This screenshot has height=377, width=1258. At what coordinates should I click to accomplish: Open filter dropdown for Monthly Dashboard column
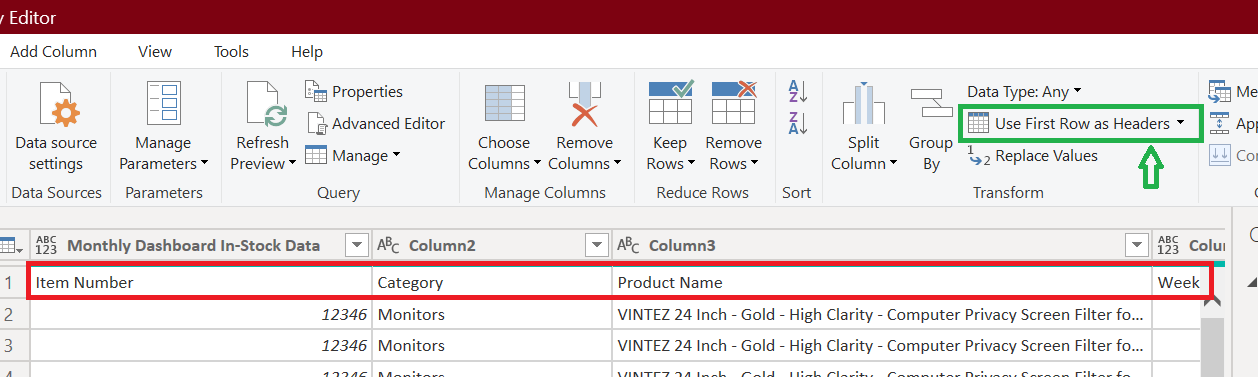click(356, 246)
